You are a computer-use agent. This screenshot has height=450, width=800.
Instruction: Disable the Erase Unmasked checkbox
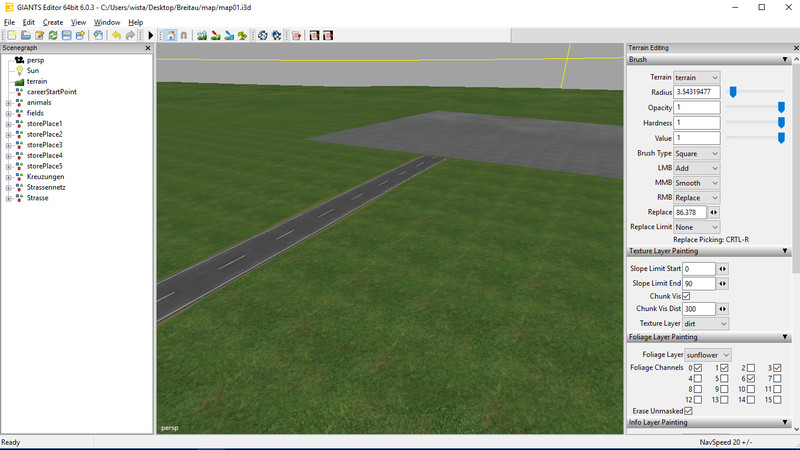688,411
